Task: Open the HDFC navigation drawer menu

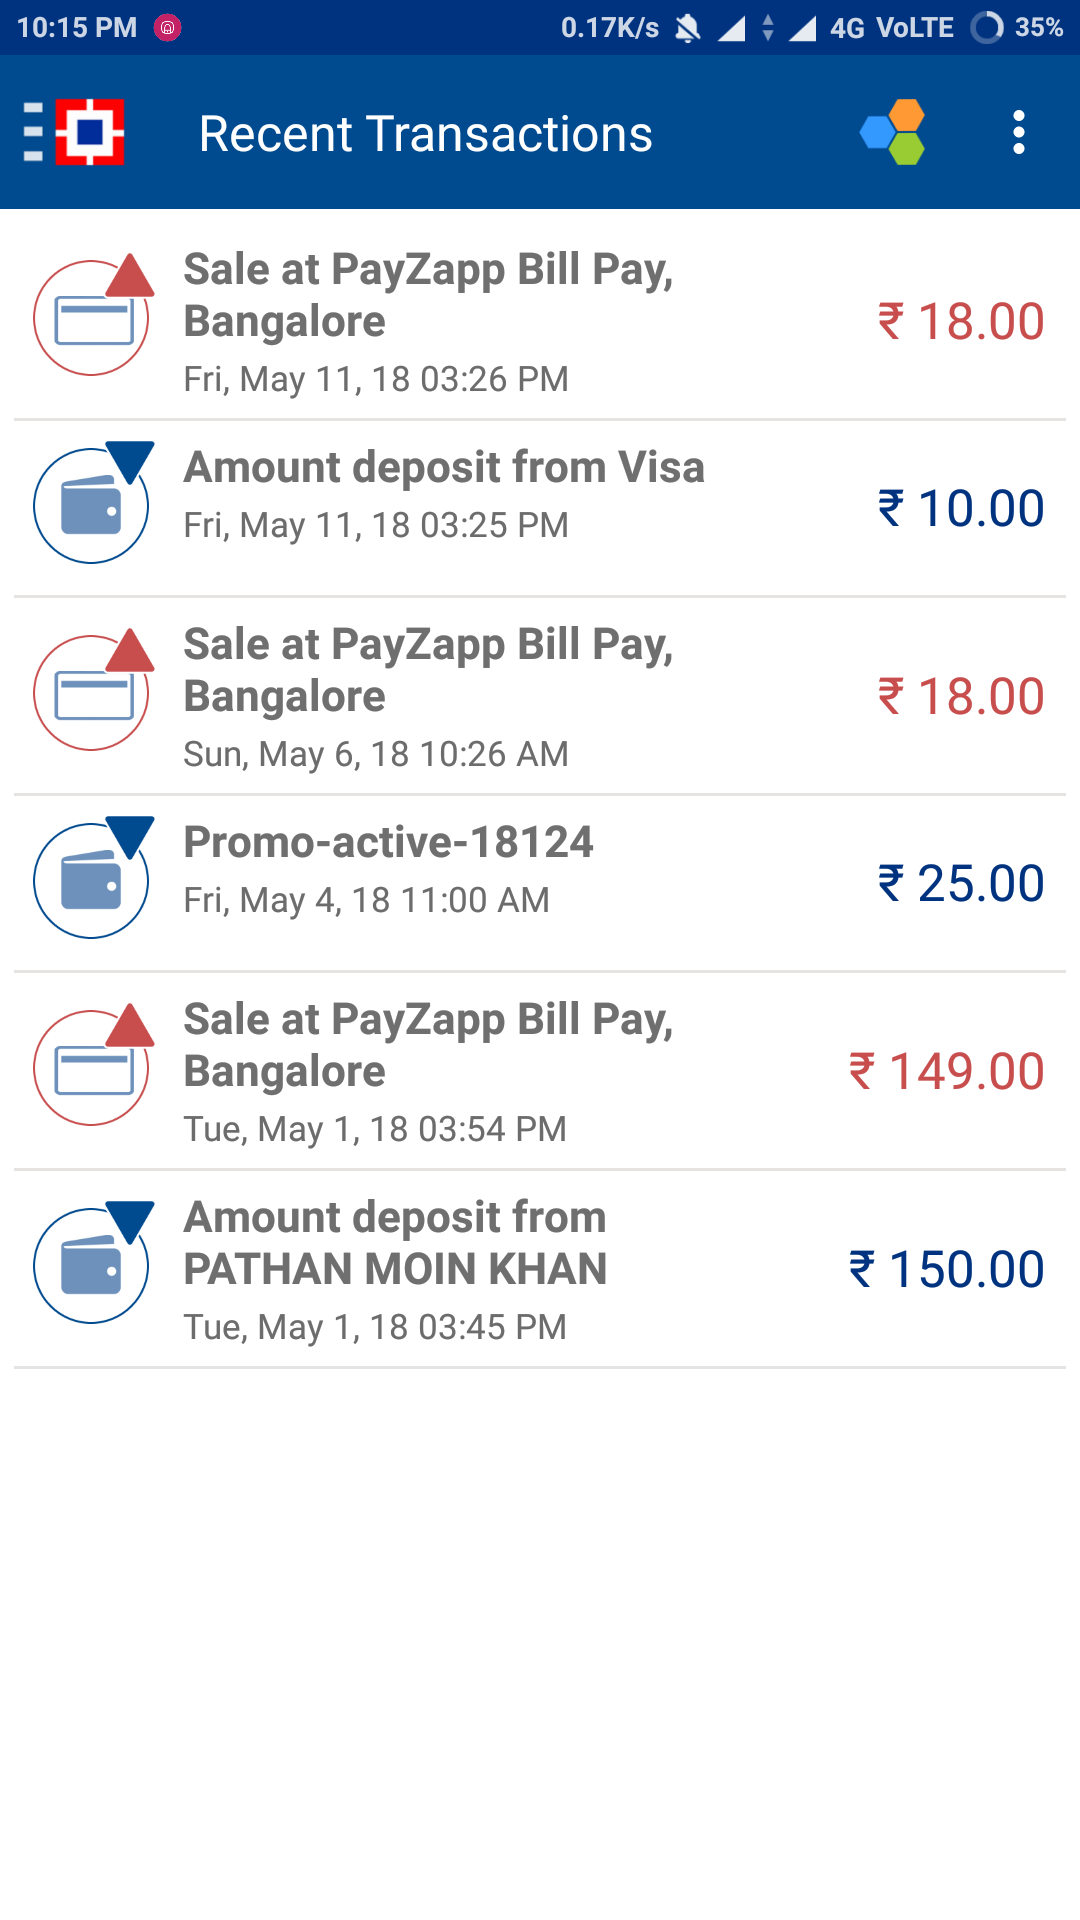Action: point(74,132)
